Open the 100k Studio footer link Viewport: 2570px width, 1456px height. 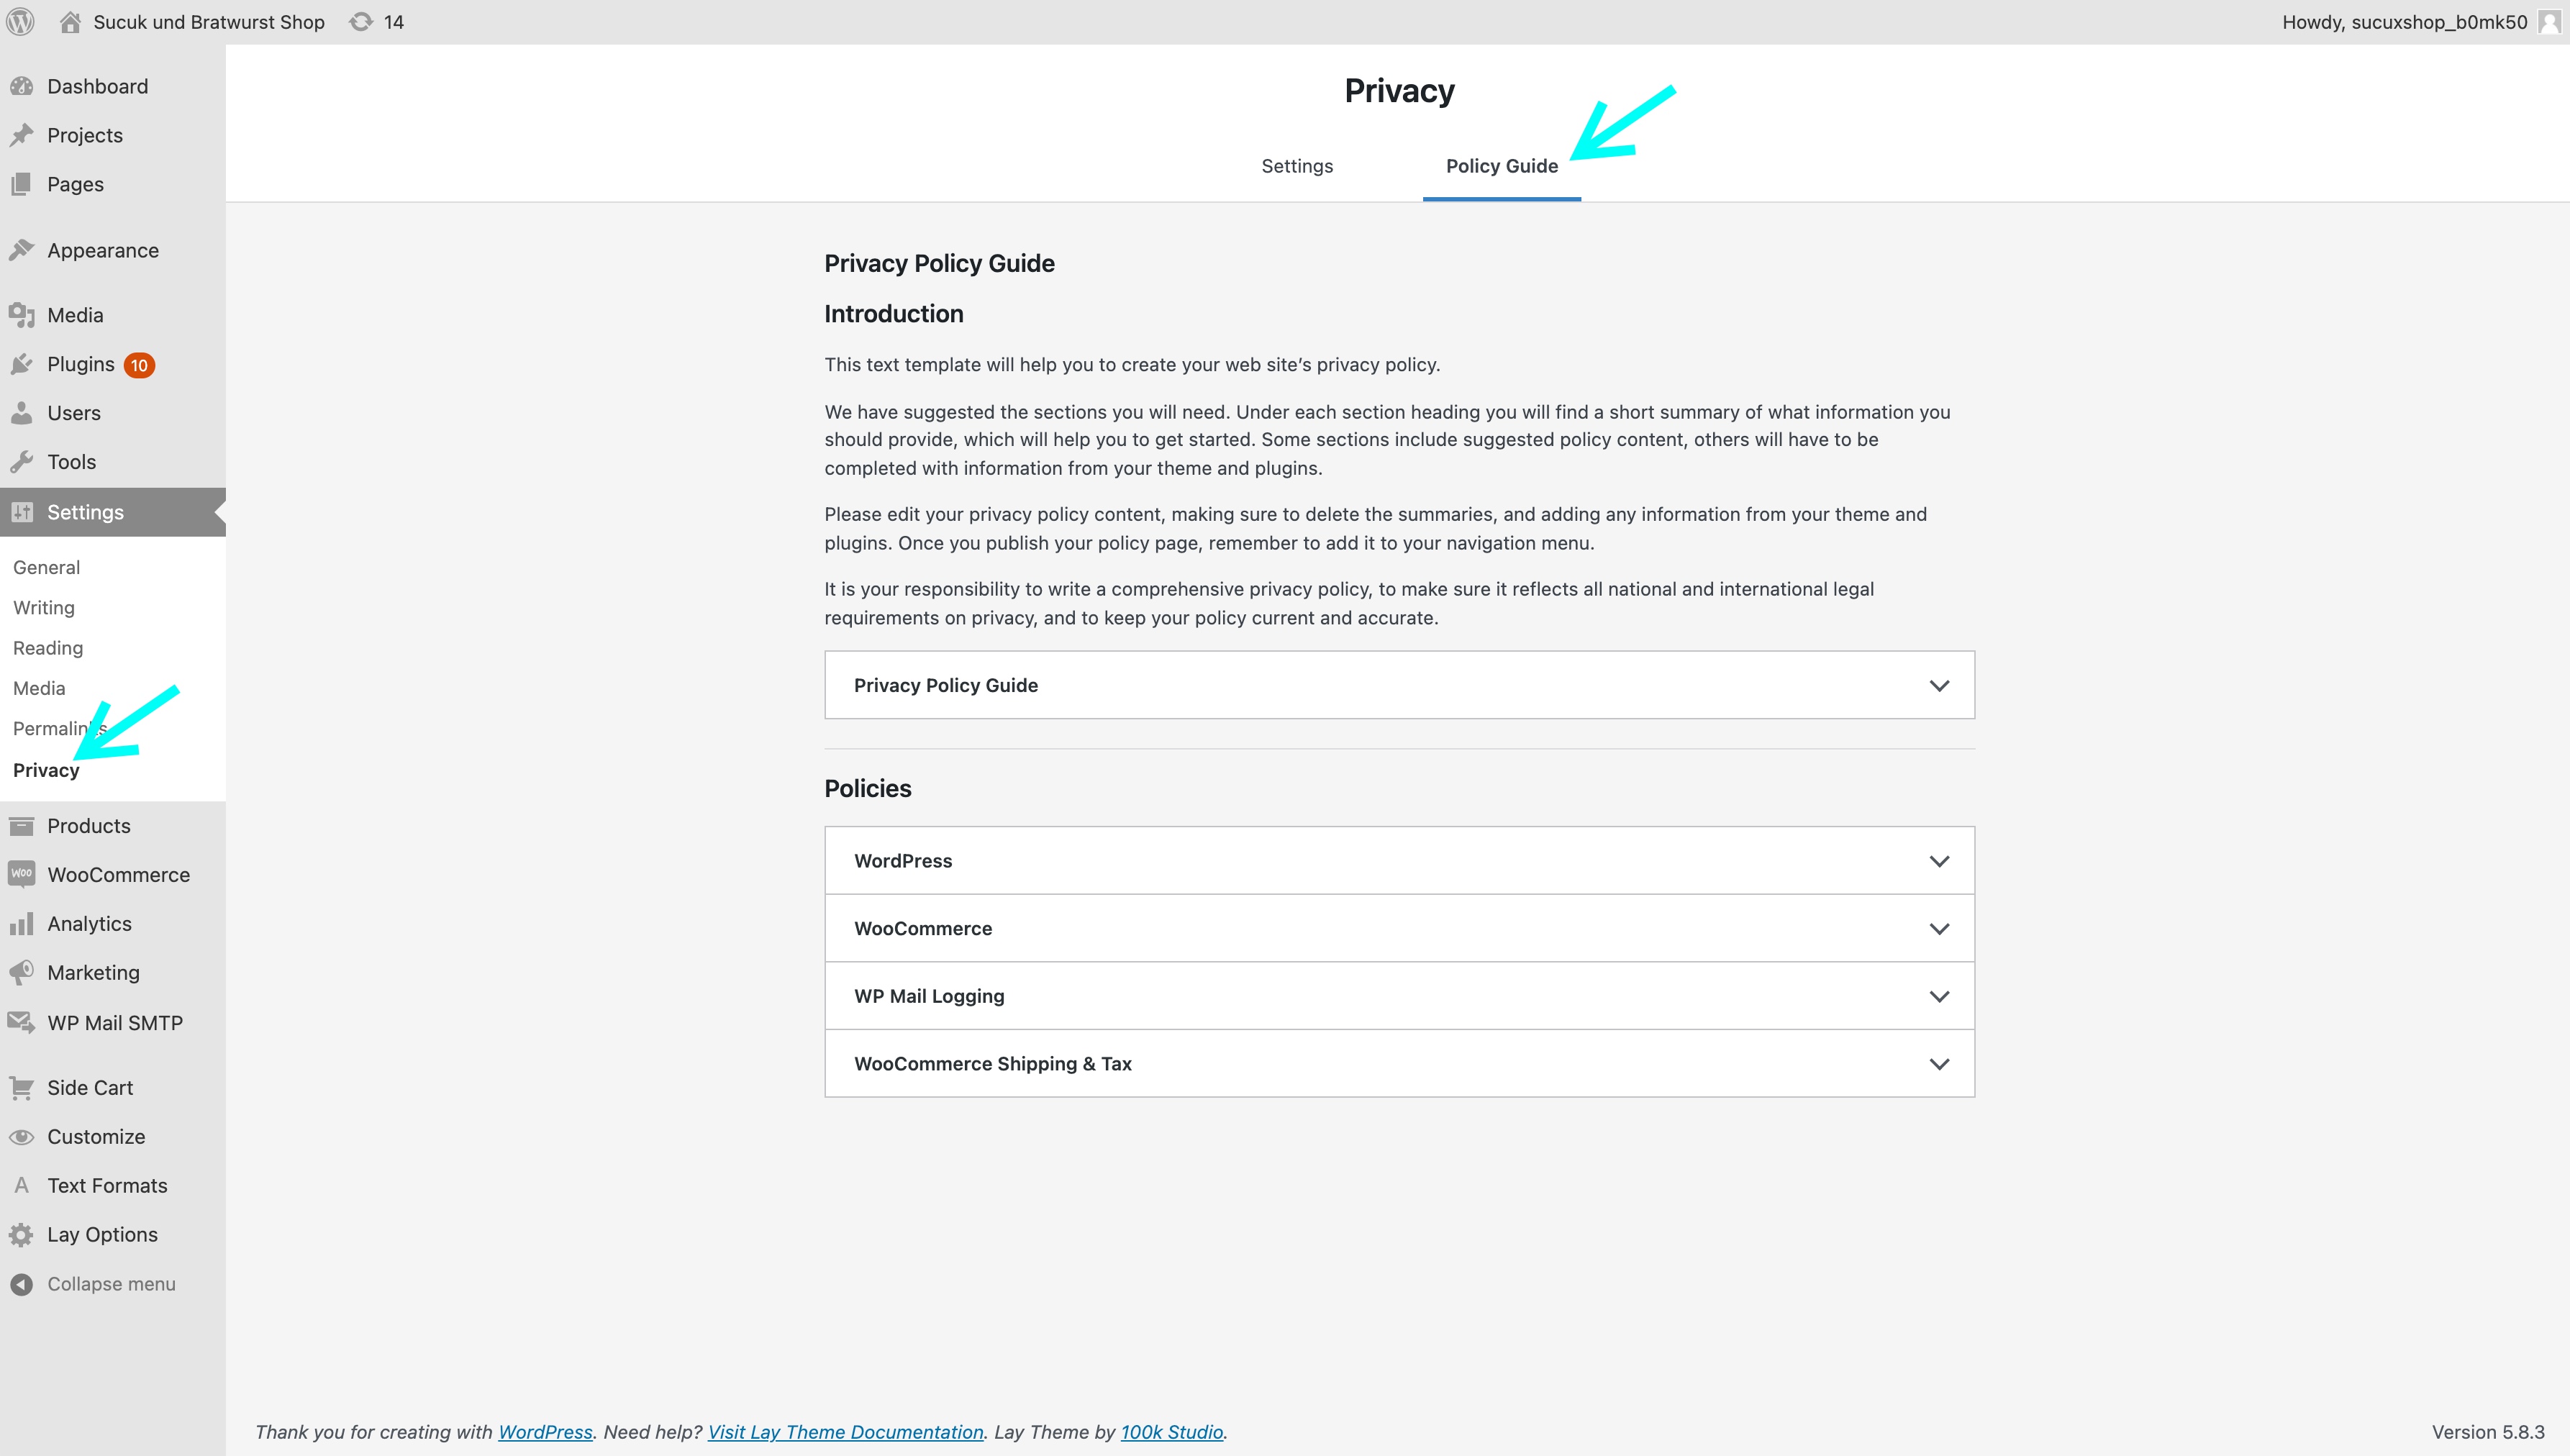1171,1431
